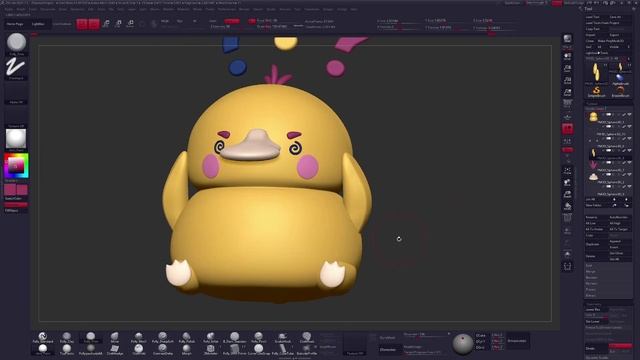
Task: Select the Folly_Pinch brush
Action: [258, 338]
